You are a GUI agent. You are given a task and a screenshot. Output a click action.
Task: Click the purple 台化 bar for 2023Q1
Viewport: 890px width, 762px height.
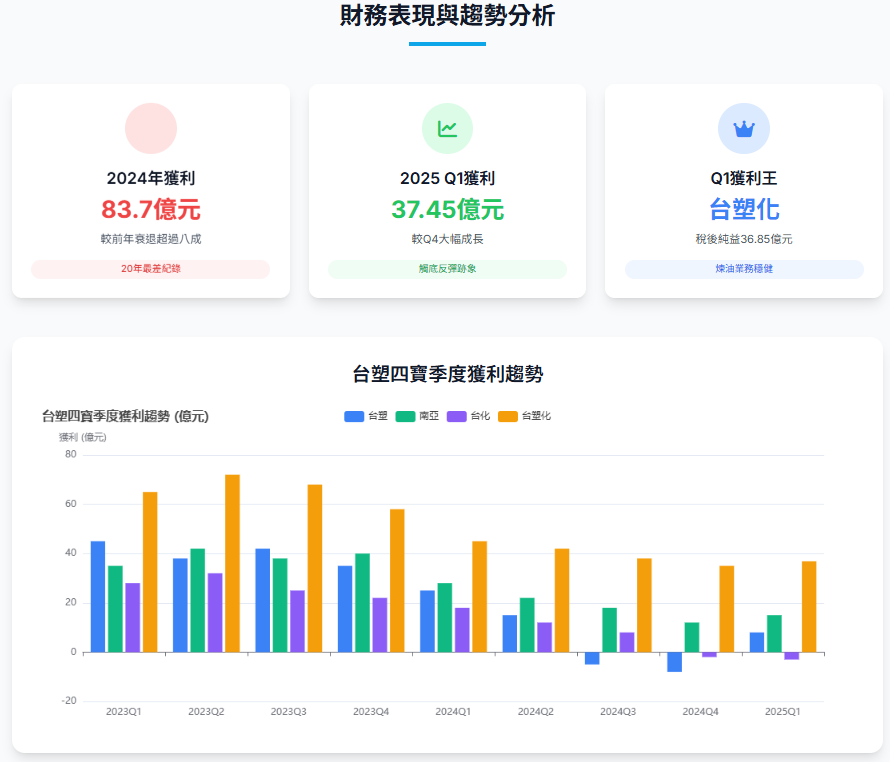[133, 617]
